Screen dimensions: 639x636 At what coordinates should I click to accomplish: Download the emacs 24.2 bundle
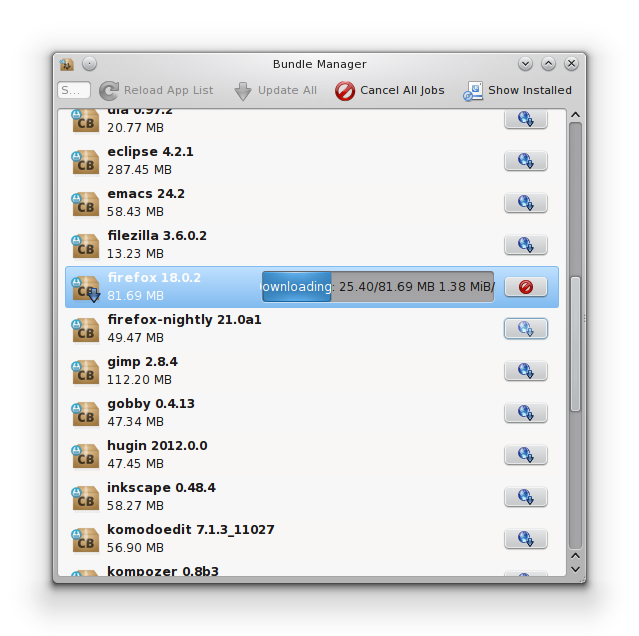pyautogui.click(x=526, y=202)
